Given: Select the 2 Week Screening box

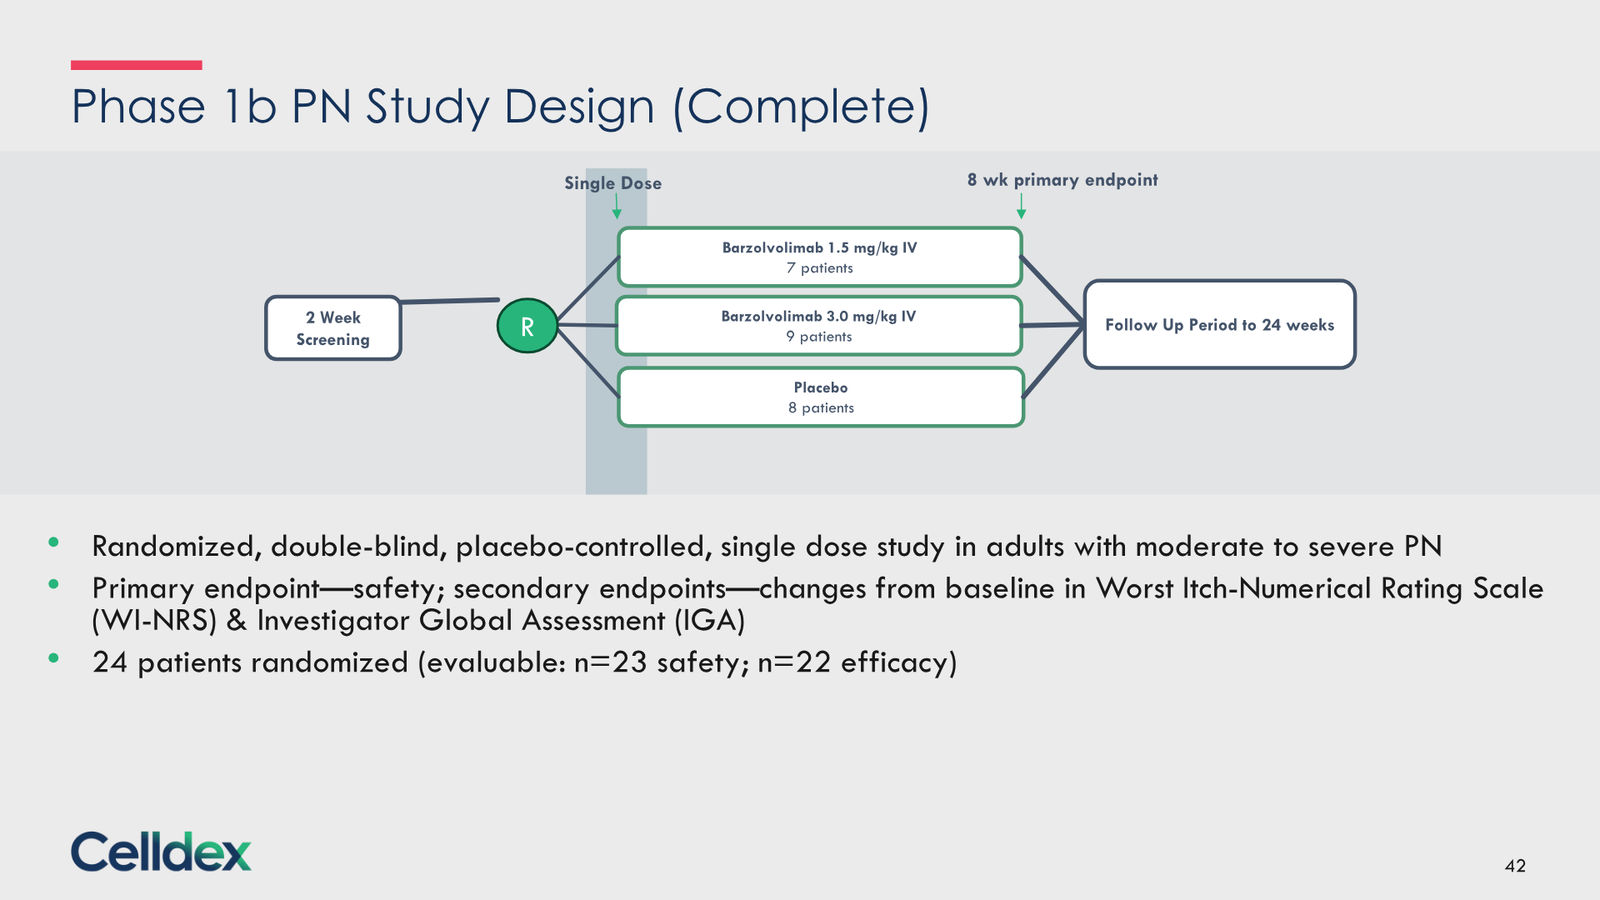Looking at the screenshot, I should [x=333, y=328].
